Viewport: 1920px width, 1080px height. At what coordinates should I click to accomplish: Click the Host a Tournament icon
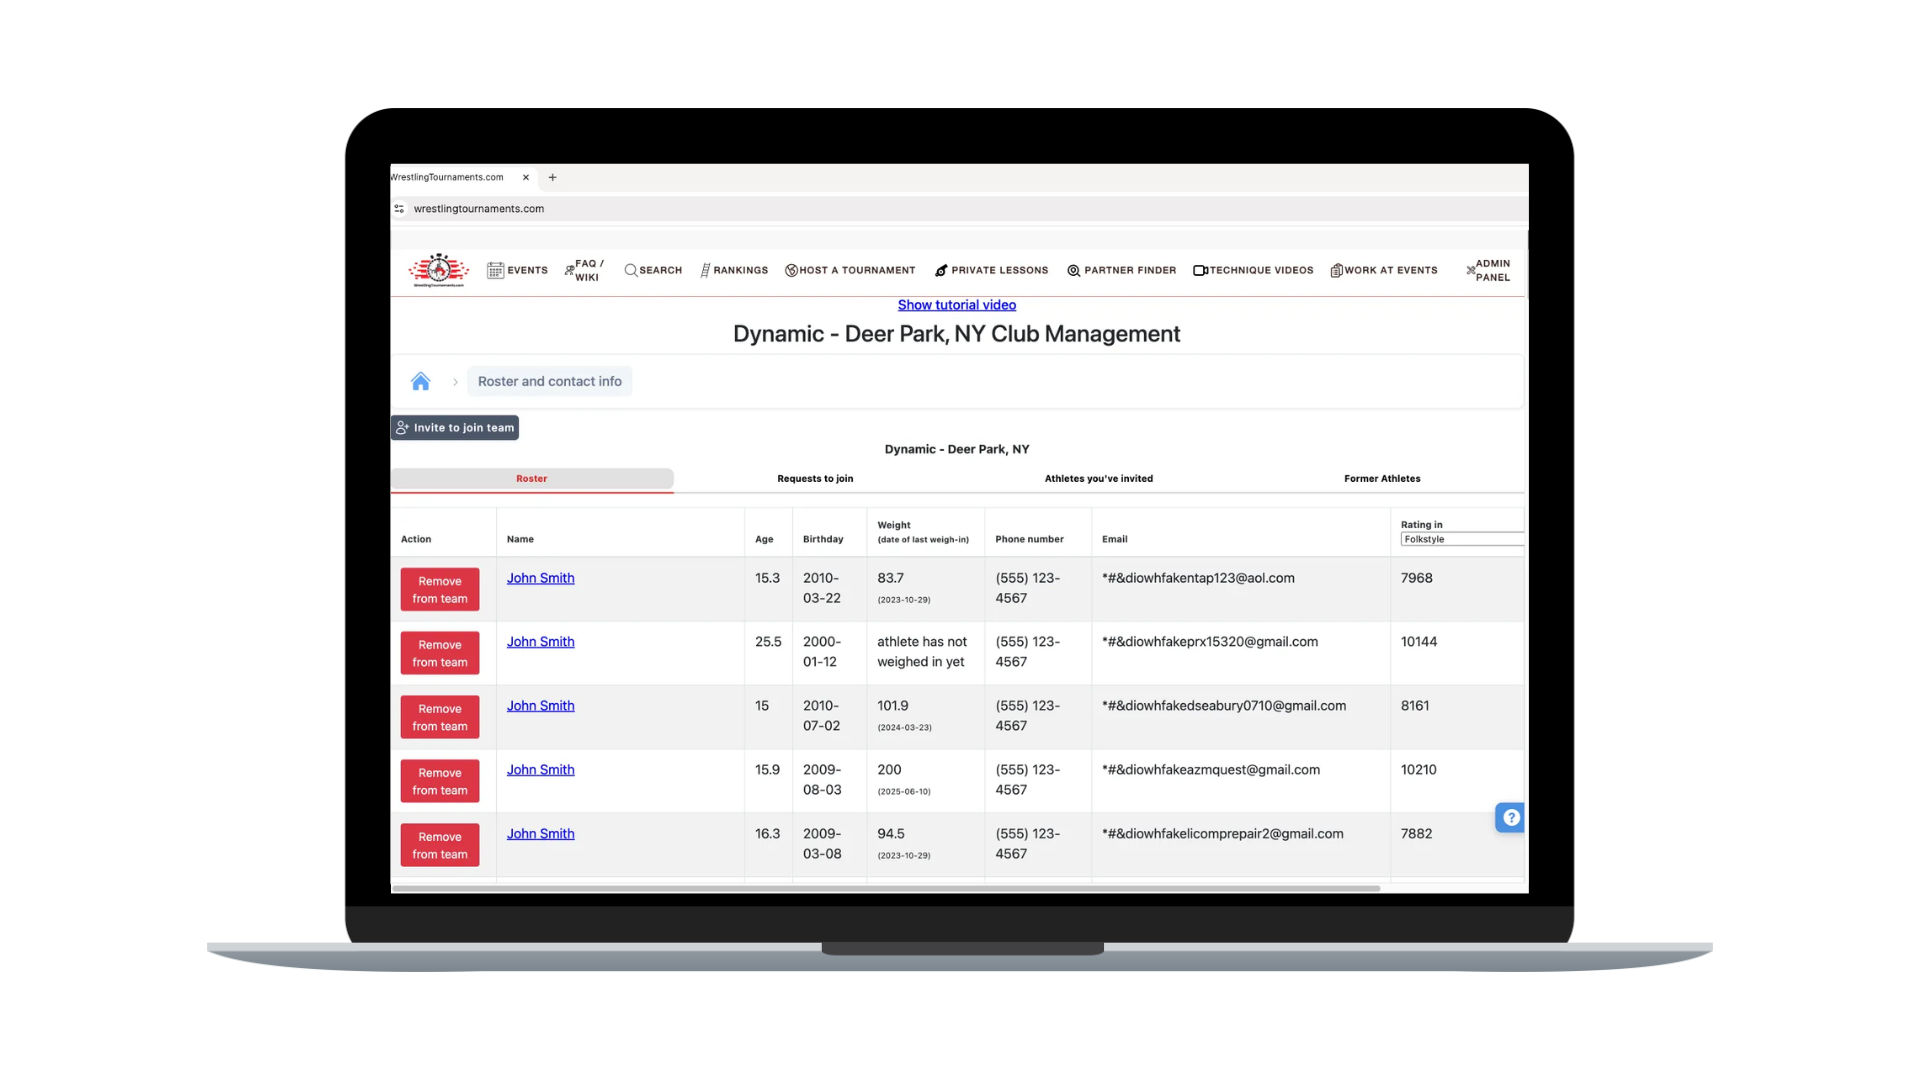click(x=791, y=270)
